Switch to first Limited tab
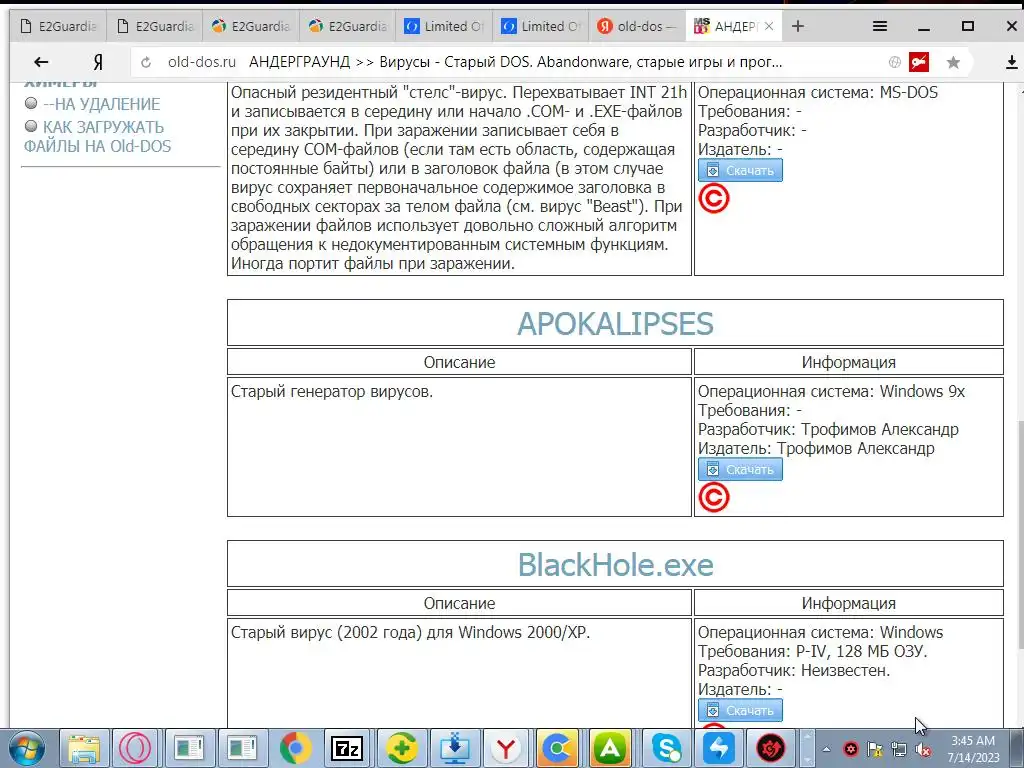 click(x=445, y=26)
